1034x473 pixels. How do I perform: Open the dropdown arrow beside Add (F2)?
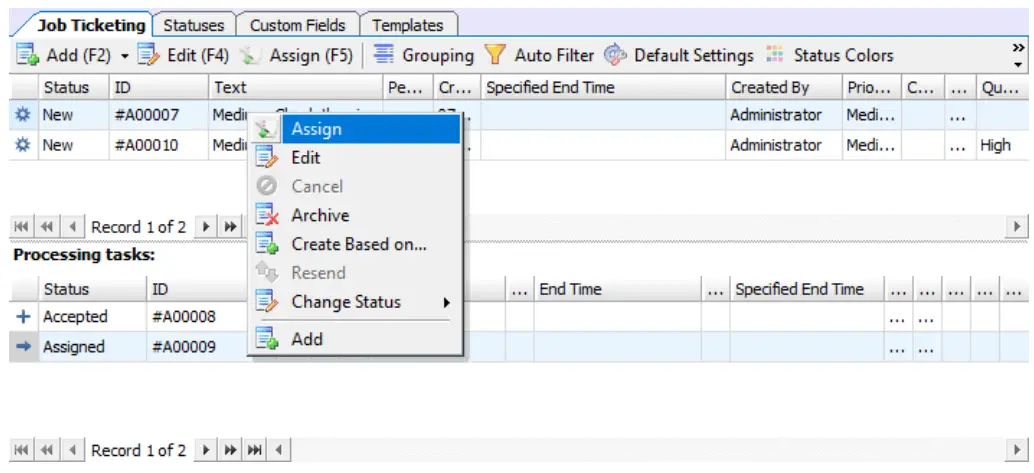[125, 56]
